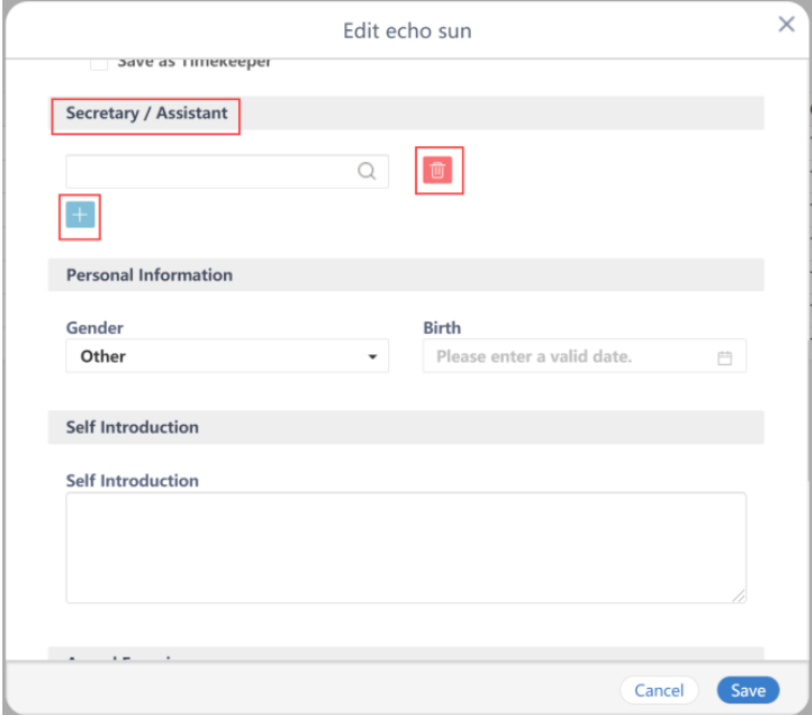Click the Self Introduction gray section header
The height and width of the screenshot is (715, 812).
point(132,427)
